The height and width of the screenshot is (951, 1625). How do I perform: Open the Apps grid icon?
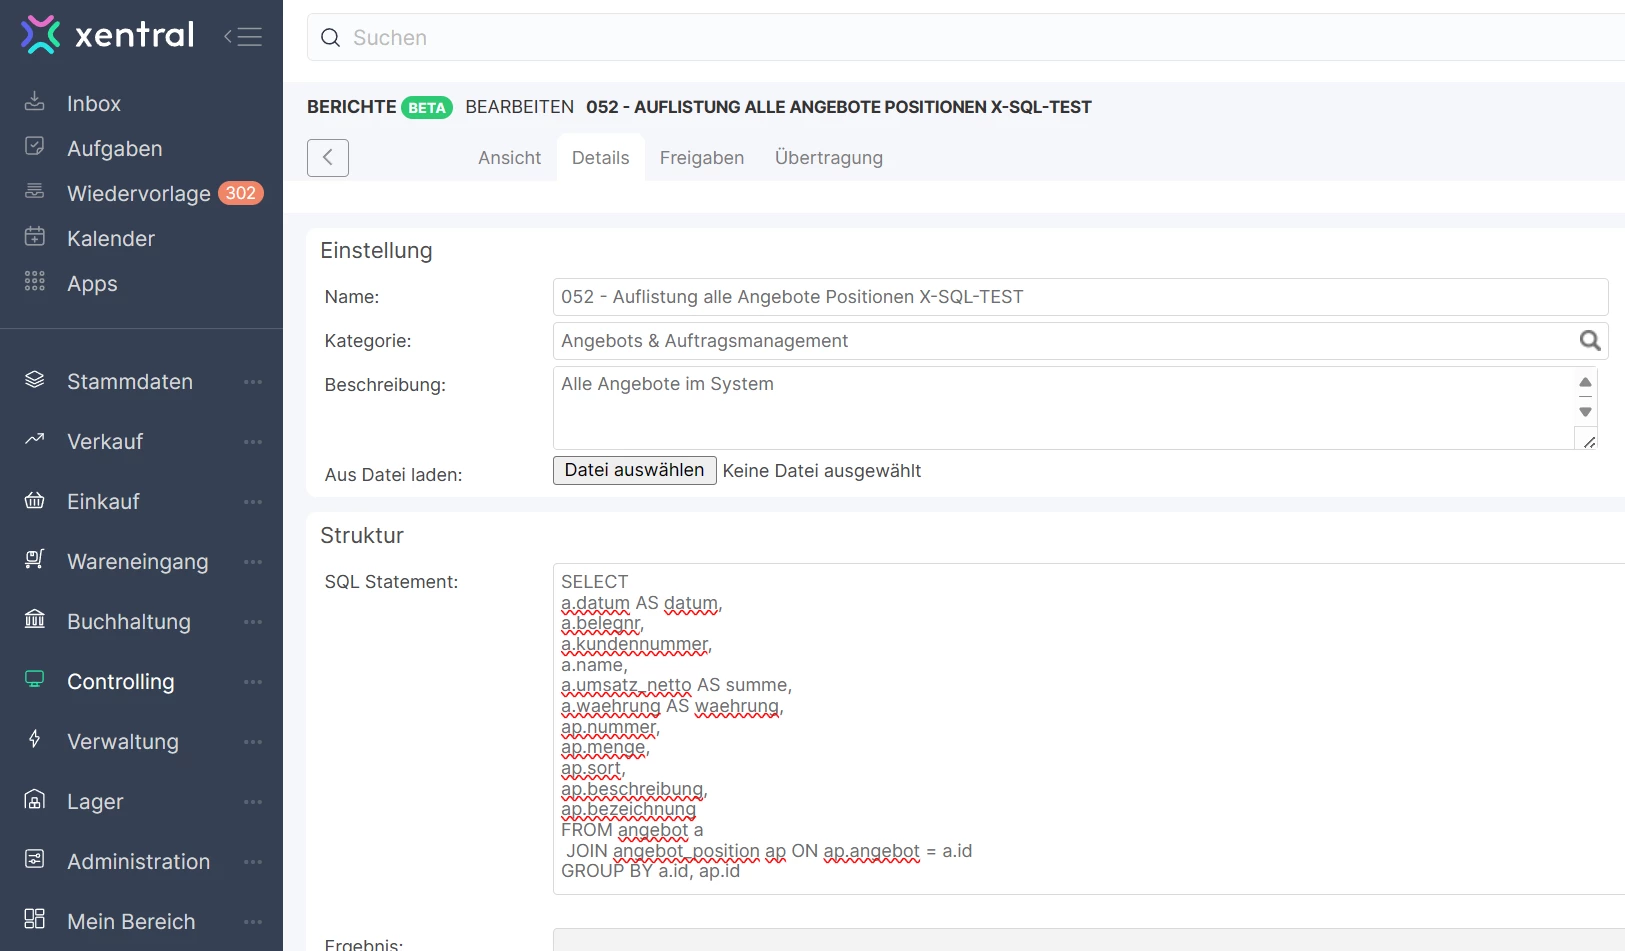click(35, 282)
